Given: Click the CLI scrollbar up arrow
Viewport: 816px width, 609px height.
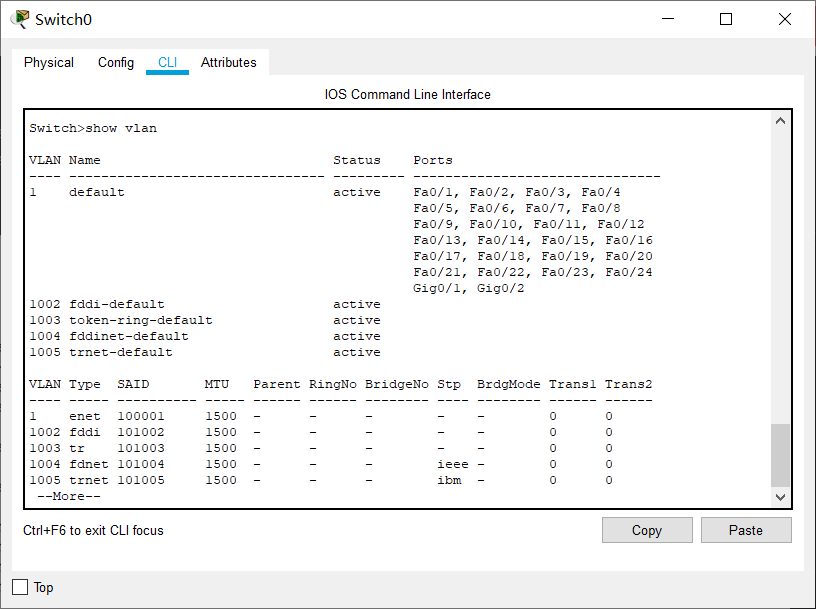Looking at the screenshot, I should tap(780, 121).
